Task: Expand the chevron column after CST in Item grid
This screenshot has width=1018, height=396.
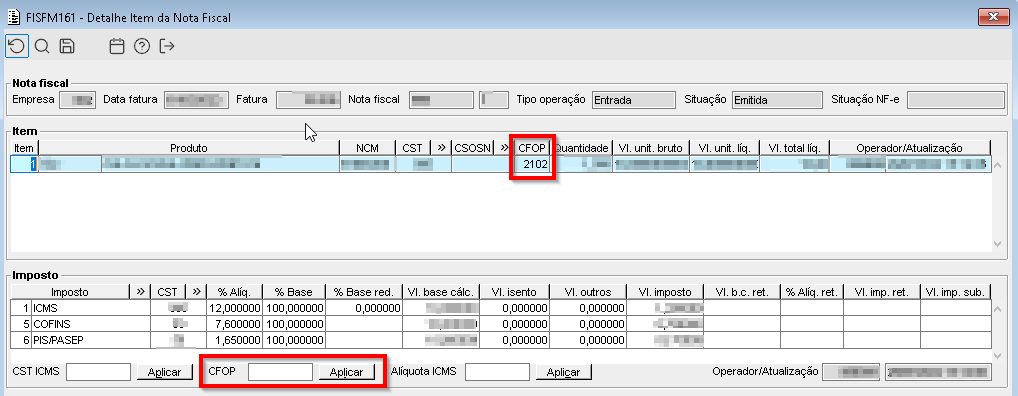Action: click(x=441, y=148)
